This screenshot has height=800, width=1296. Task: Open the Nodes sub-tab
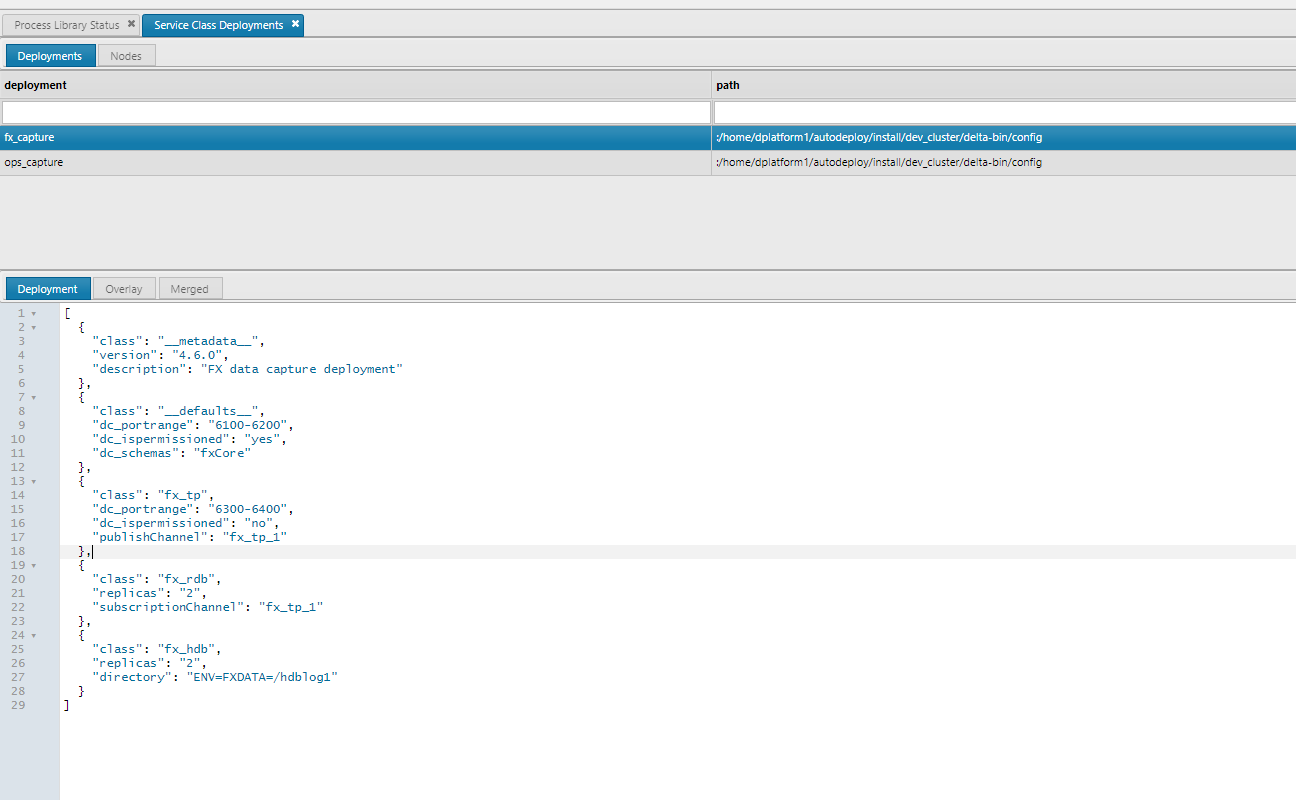(126, 56)
